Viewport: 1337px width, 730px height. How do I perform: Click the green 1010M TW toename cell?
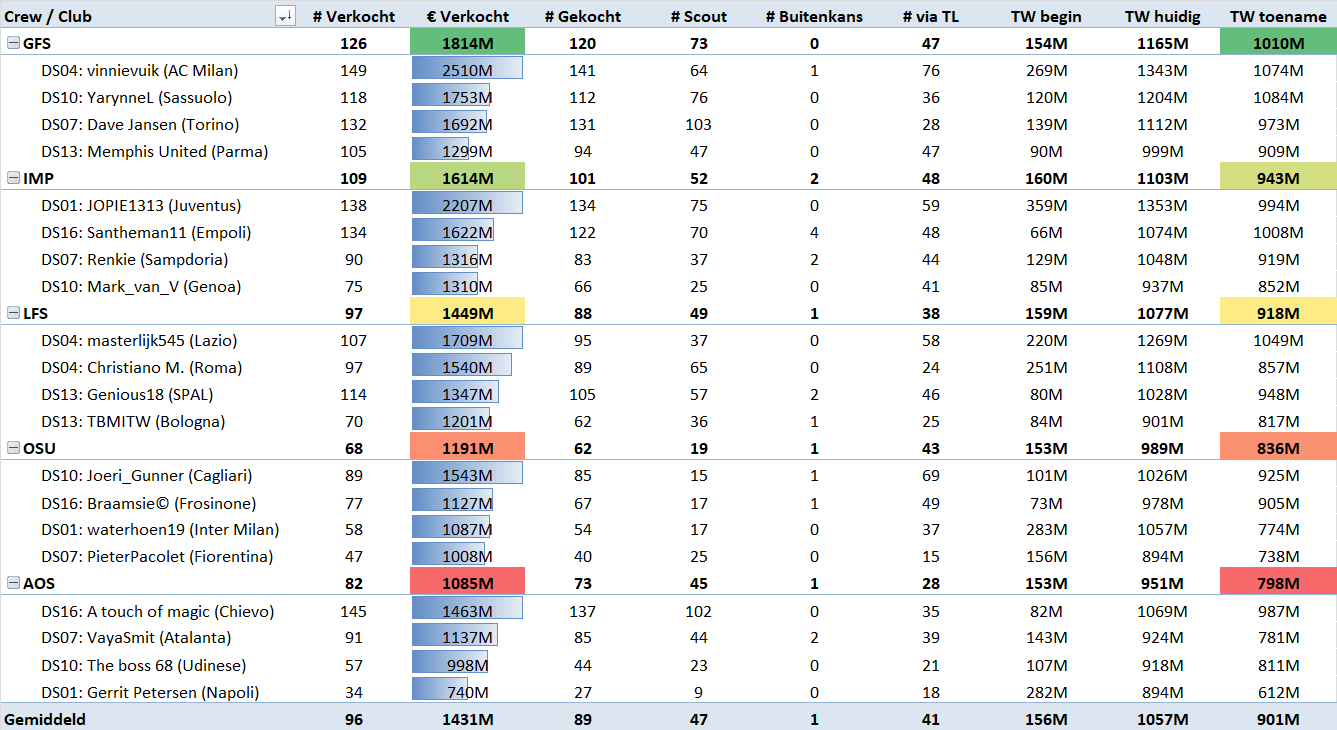tap(1278, 43)
